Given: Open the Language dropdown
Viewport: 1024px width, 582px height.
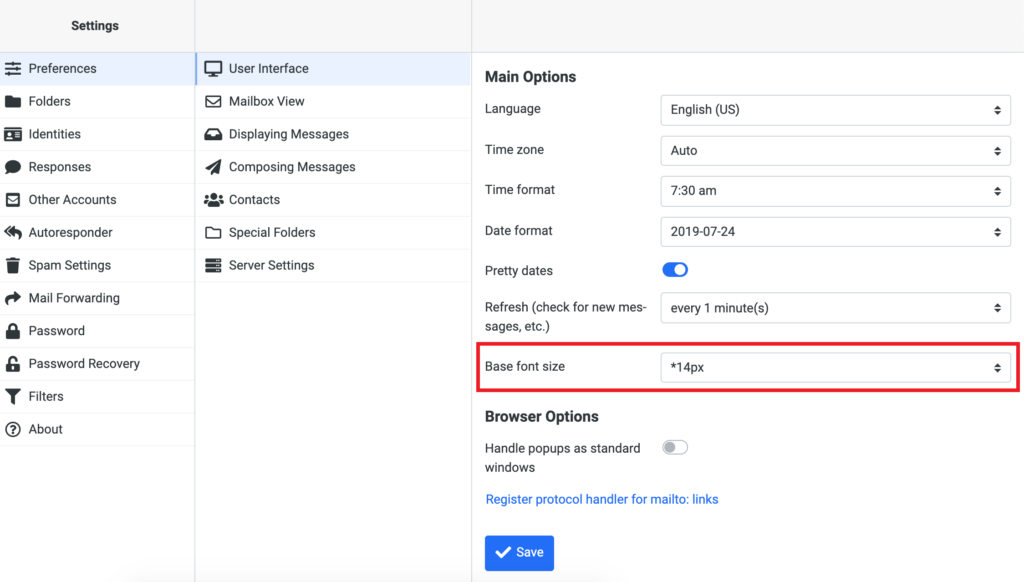Looking at the screenshot, I should pos(835,110).
